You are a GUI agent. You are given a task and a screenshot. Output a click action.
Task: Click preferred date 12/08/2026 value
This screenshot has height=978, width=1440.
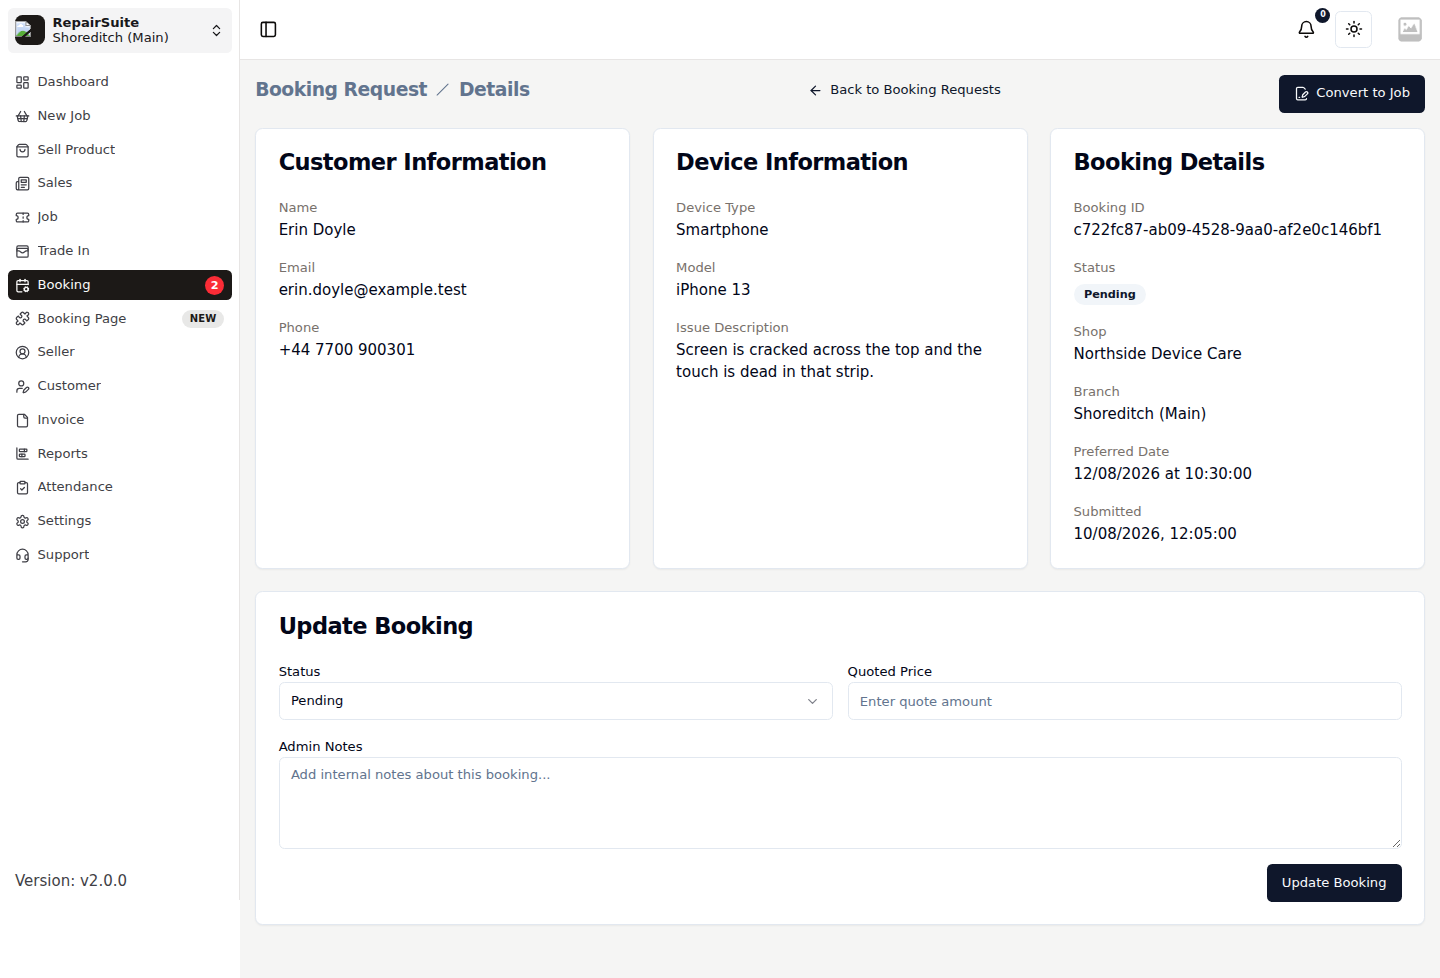tap(1162, 474)
